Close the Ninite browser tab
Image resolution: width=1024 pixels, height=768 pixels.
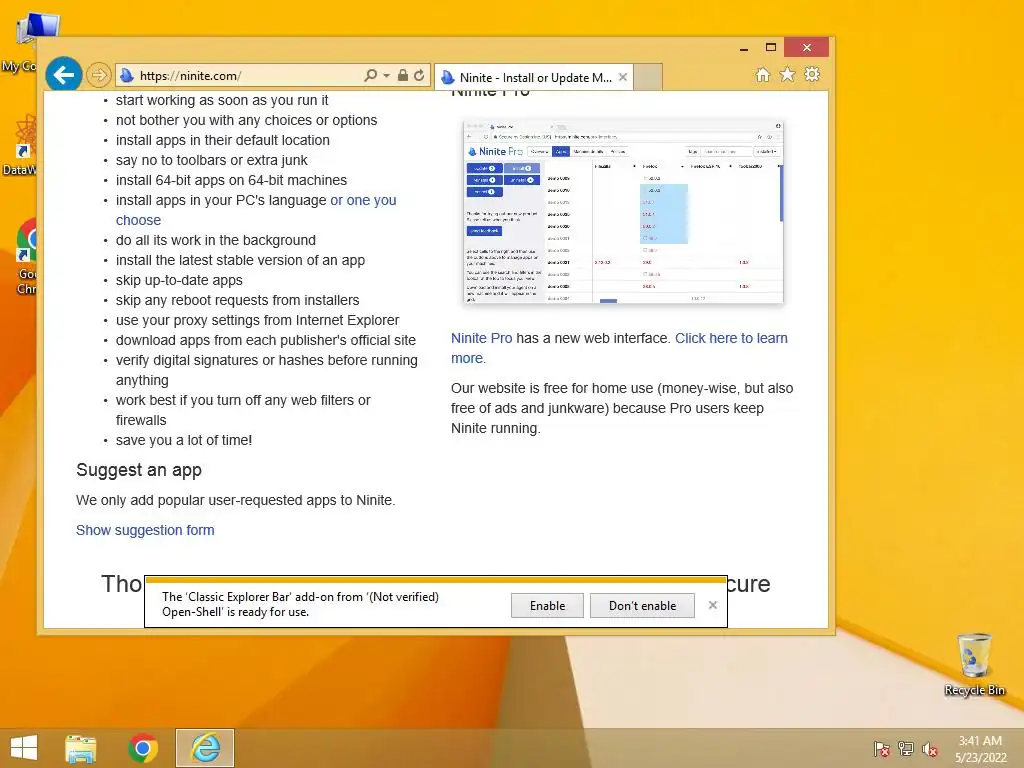click(622, 78)
